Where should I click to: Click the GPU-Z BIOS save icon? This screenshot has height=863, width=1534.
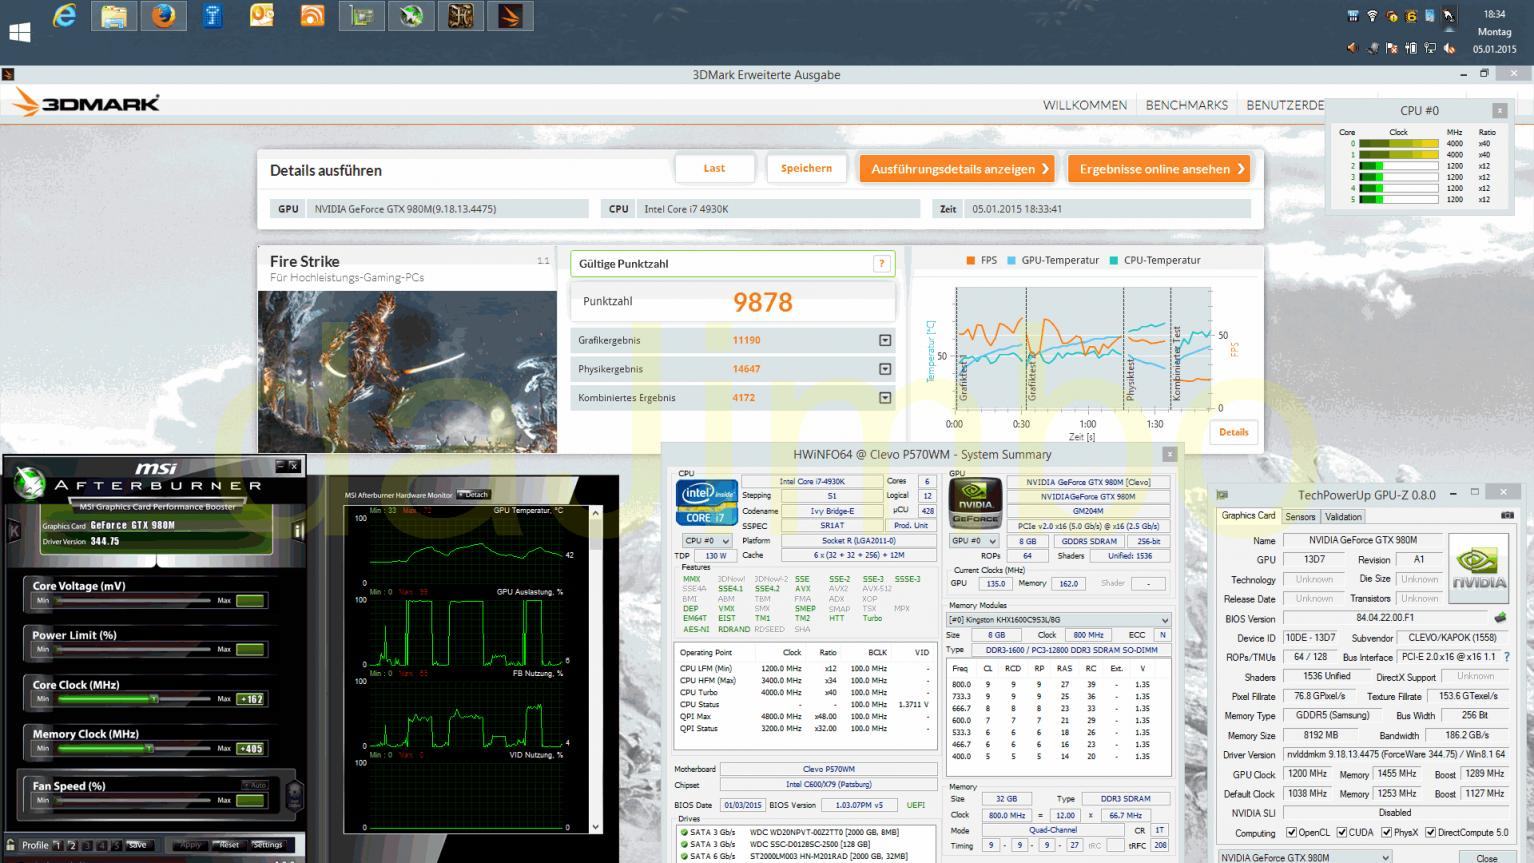point(1500,618)
